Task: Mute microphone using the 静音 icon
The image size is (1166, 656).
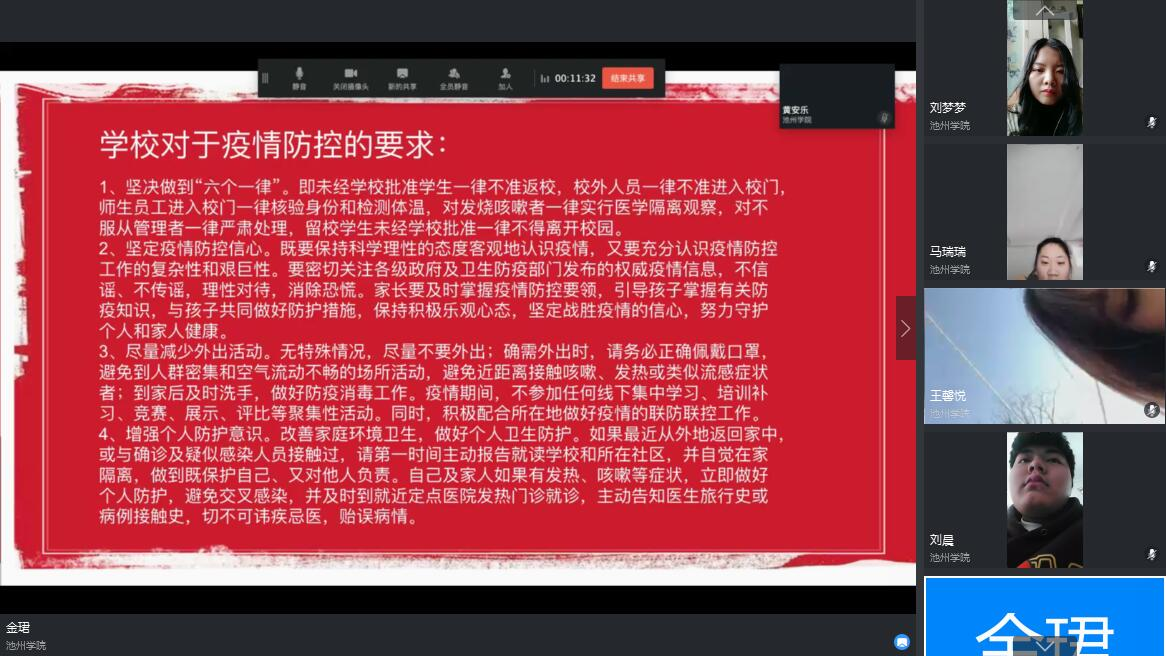Action: coord(299,78)
